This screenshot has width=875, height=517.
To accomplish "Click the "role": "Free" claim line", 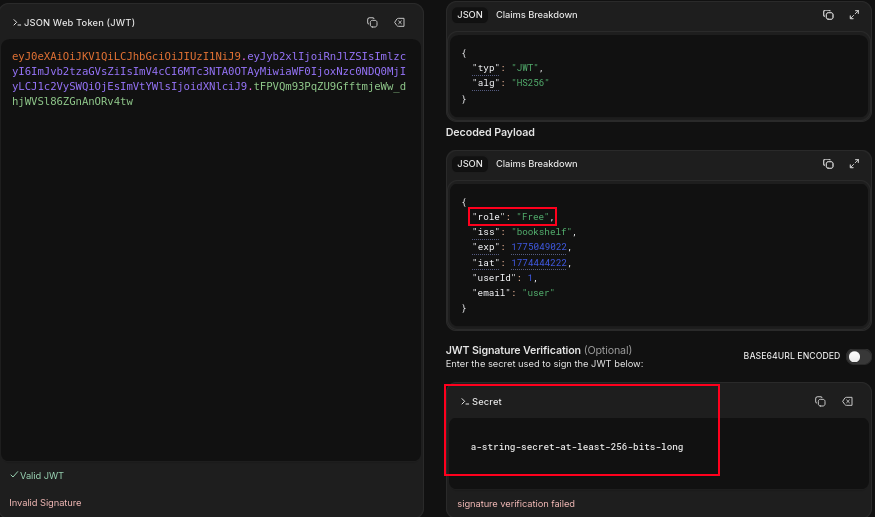I will 512,216.
